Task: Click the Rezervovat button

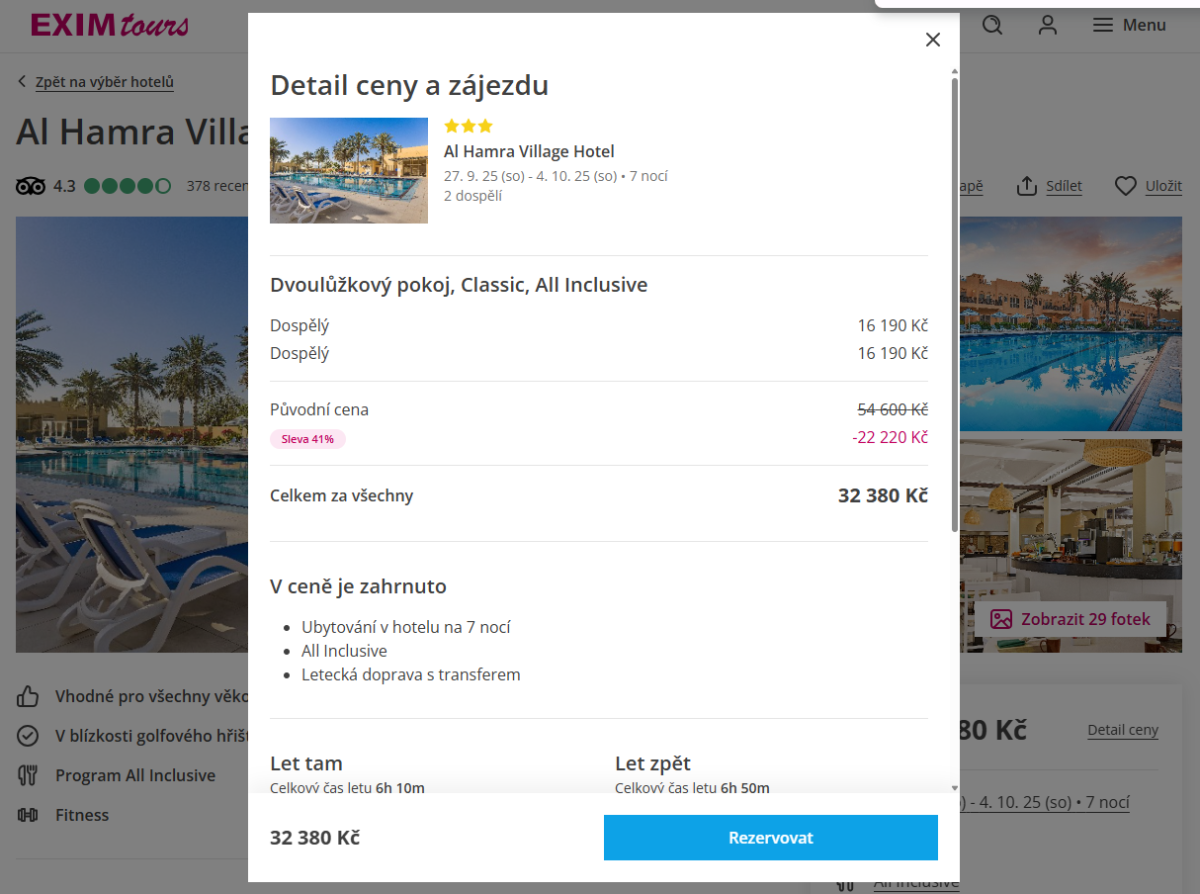Action: point(770,838)
